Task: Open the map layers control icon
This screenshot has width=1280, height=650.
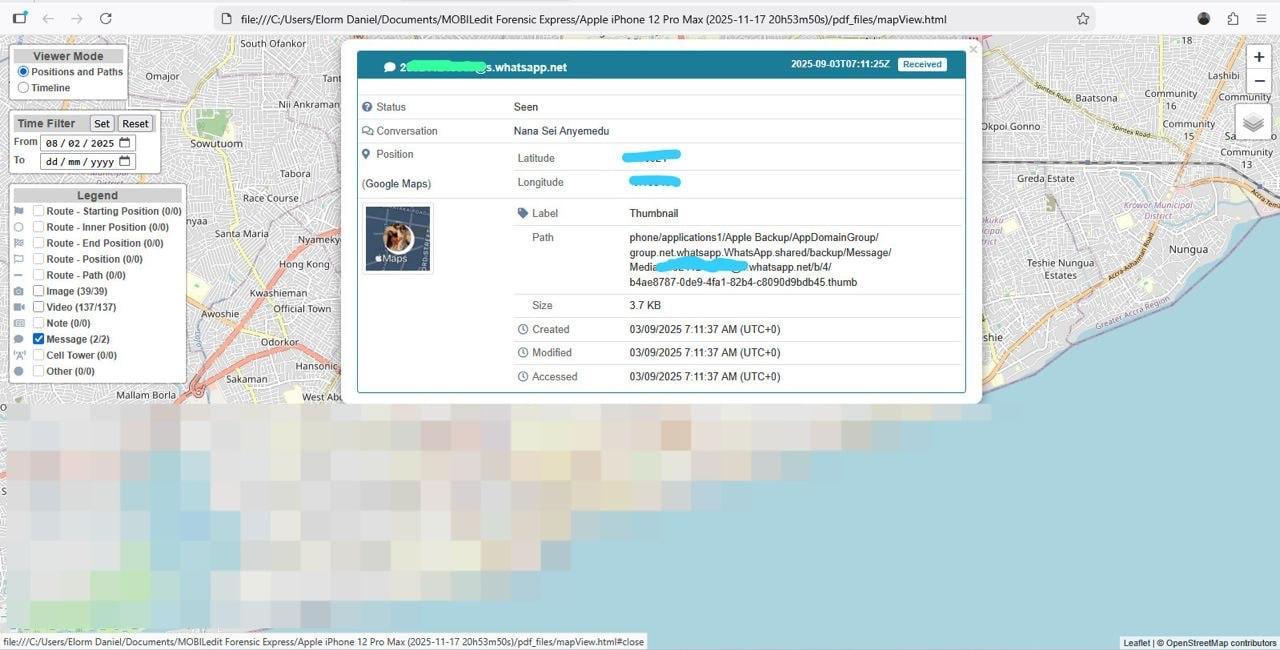Action: 1253,124
